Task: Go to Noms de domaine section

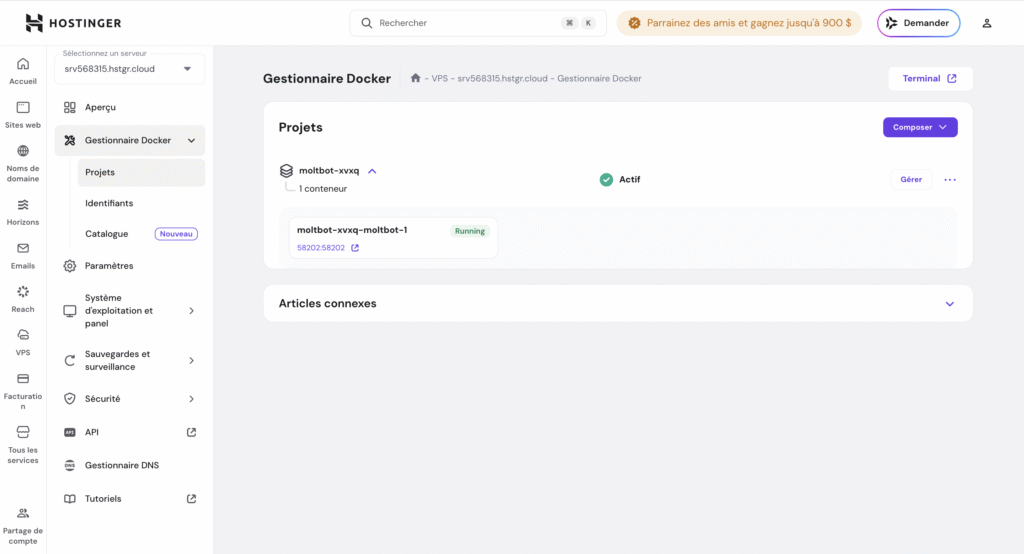Action: click(23, 163)
